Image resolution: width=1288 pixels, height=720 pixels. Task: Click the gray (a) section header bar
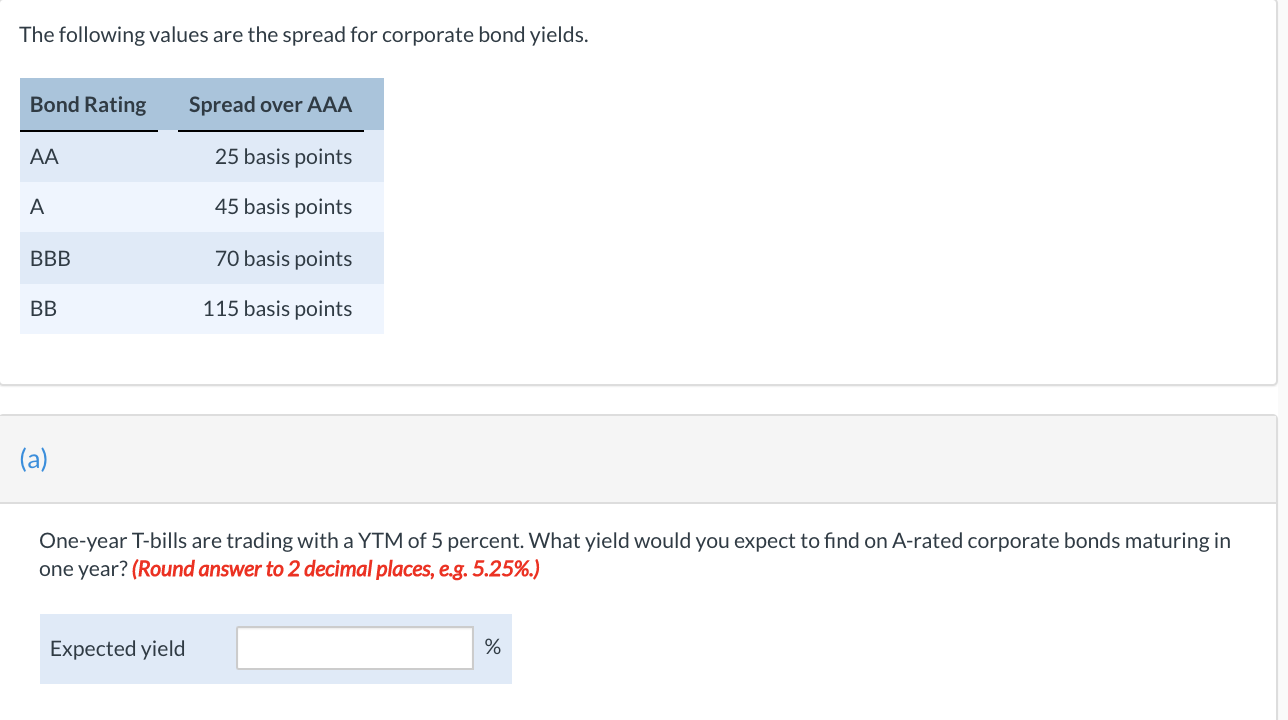point(638,459)
